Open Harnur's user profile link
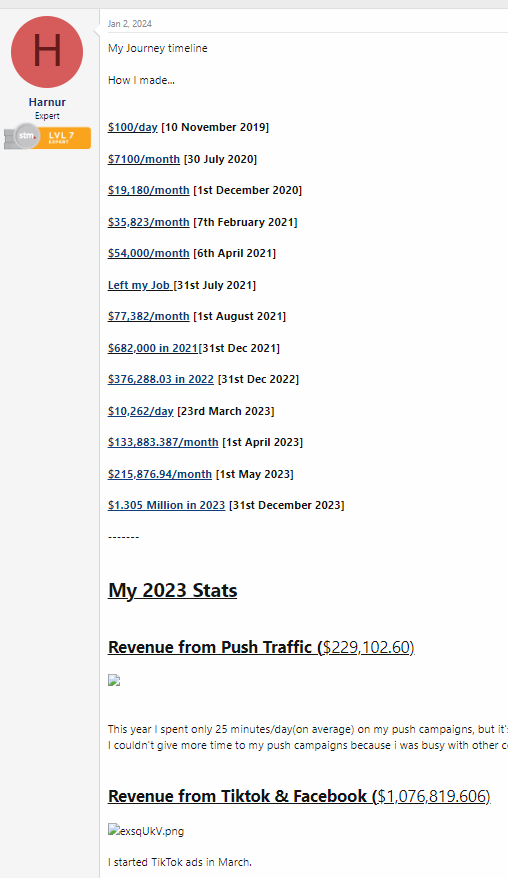 tap(47, 102)
